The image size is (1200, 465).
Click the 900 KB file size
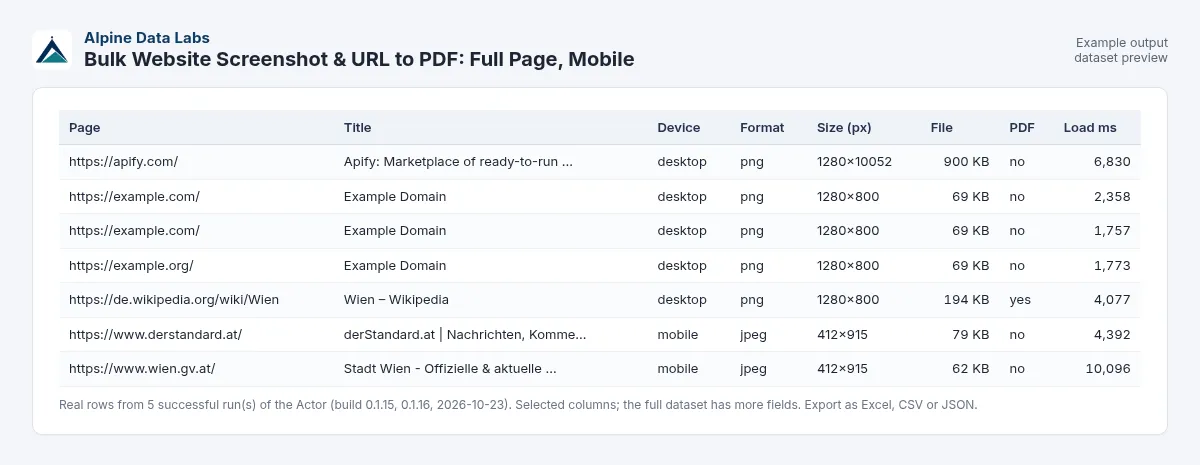pyautogui.click(x=966, y=162)
